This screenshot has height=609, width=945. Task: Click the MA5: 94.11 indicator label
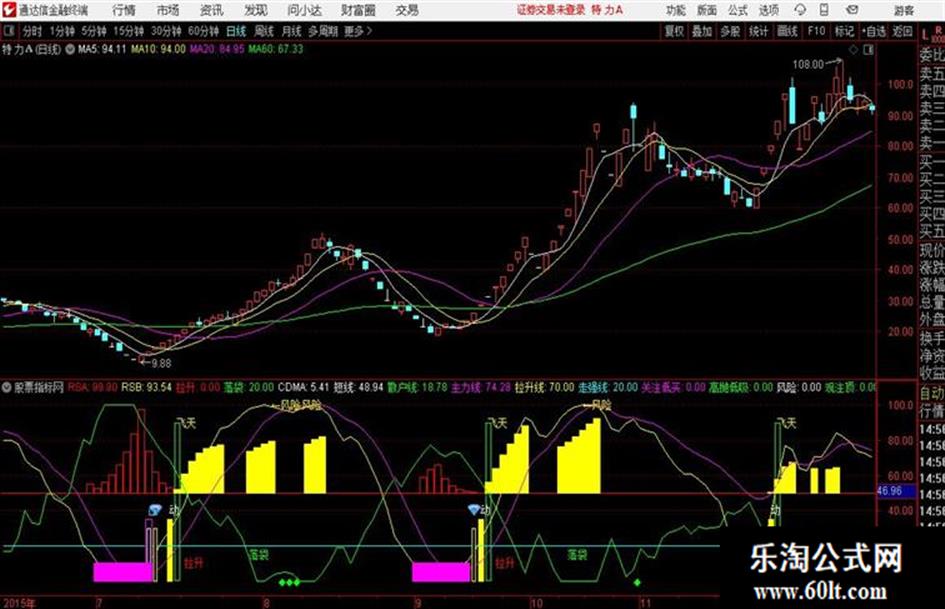[102, 49]
